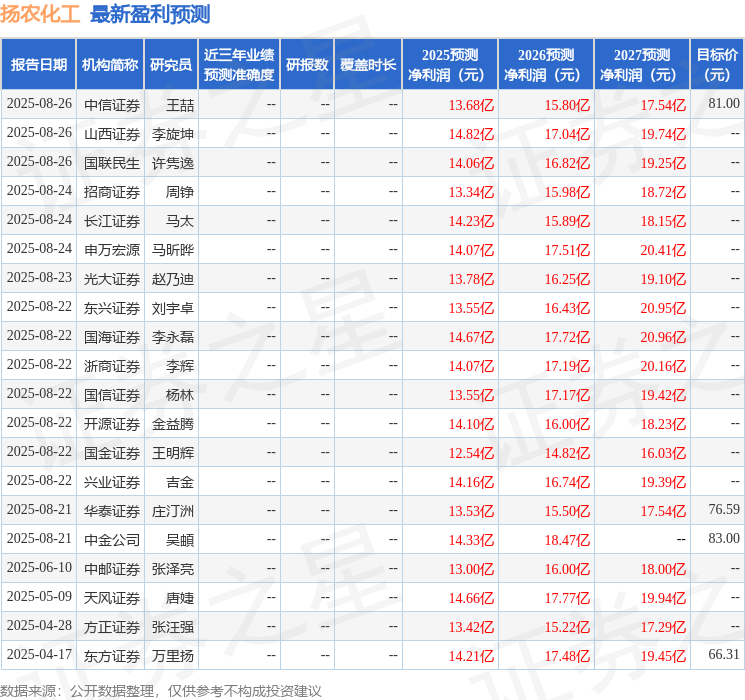Click researcher name 王喆
This screenshot has height=700, width=745.
180,105
